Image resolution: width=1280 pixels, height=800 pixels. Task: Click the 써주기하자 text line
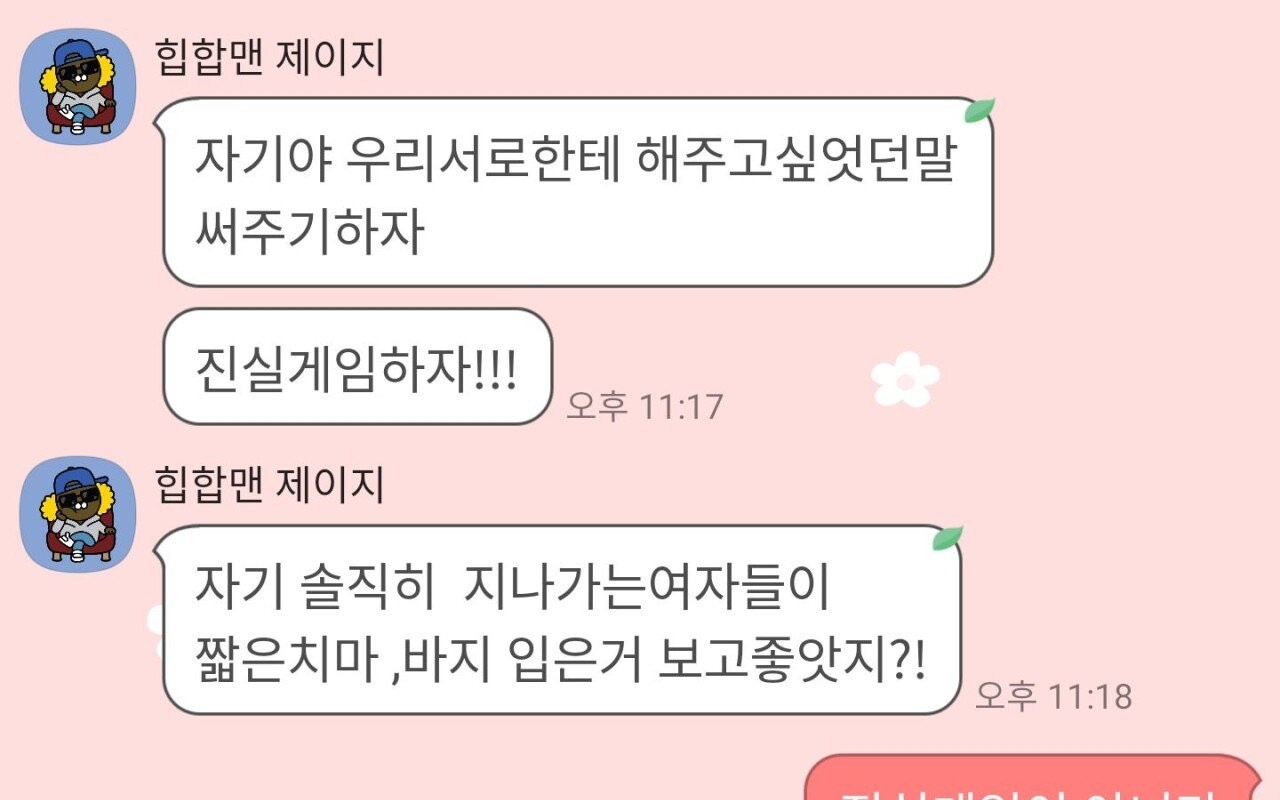[x=309, y=232]
